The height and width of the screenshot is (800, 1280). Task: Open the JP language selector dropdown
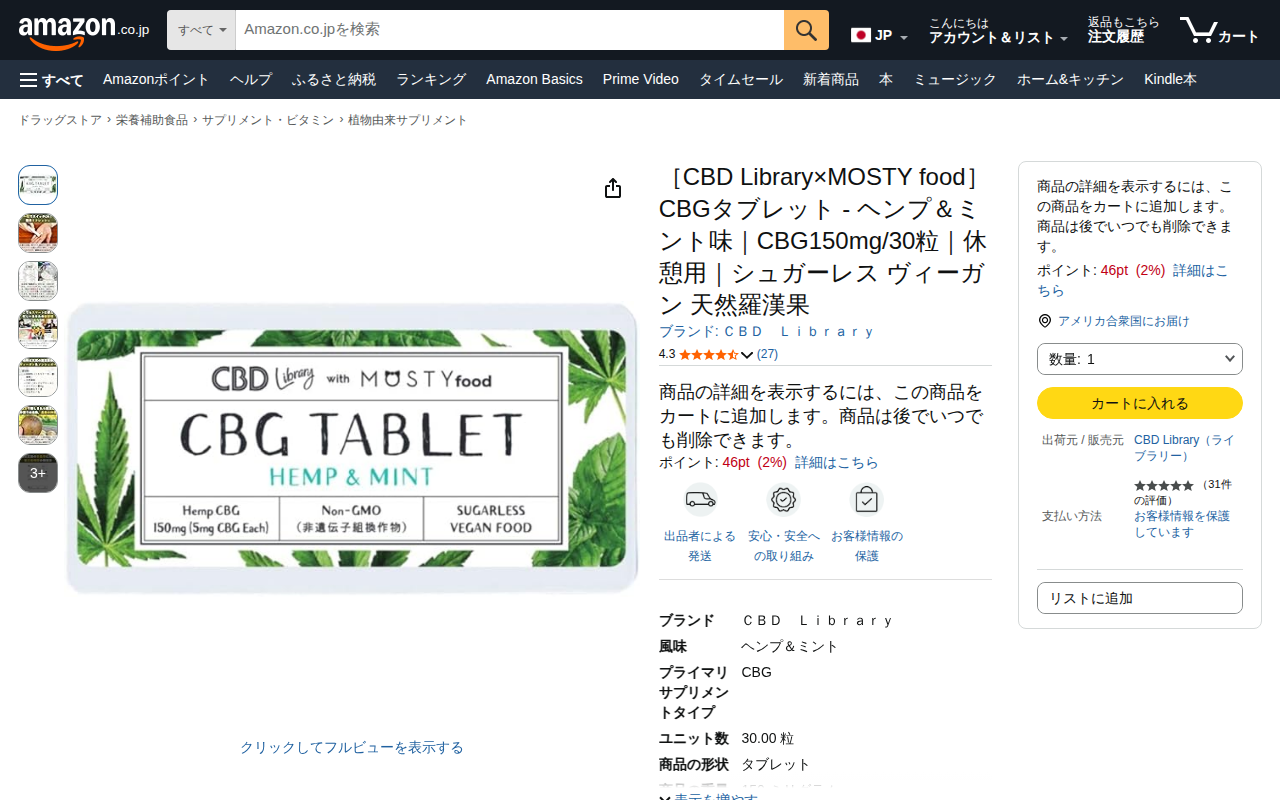click(879, 36)
